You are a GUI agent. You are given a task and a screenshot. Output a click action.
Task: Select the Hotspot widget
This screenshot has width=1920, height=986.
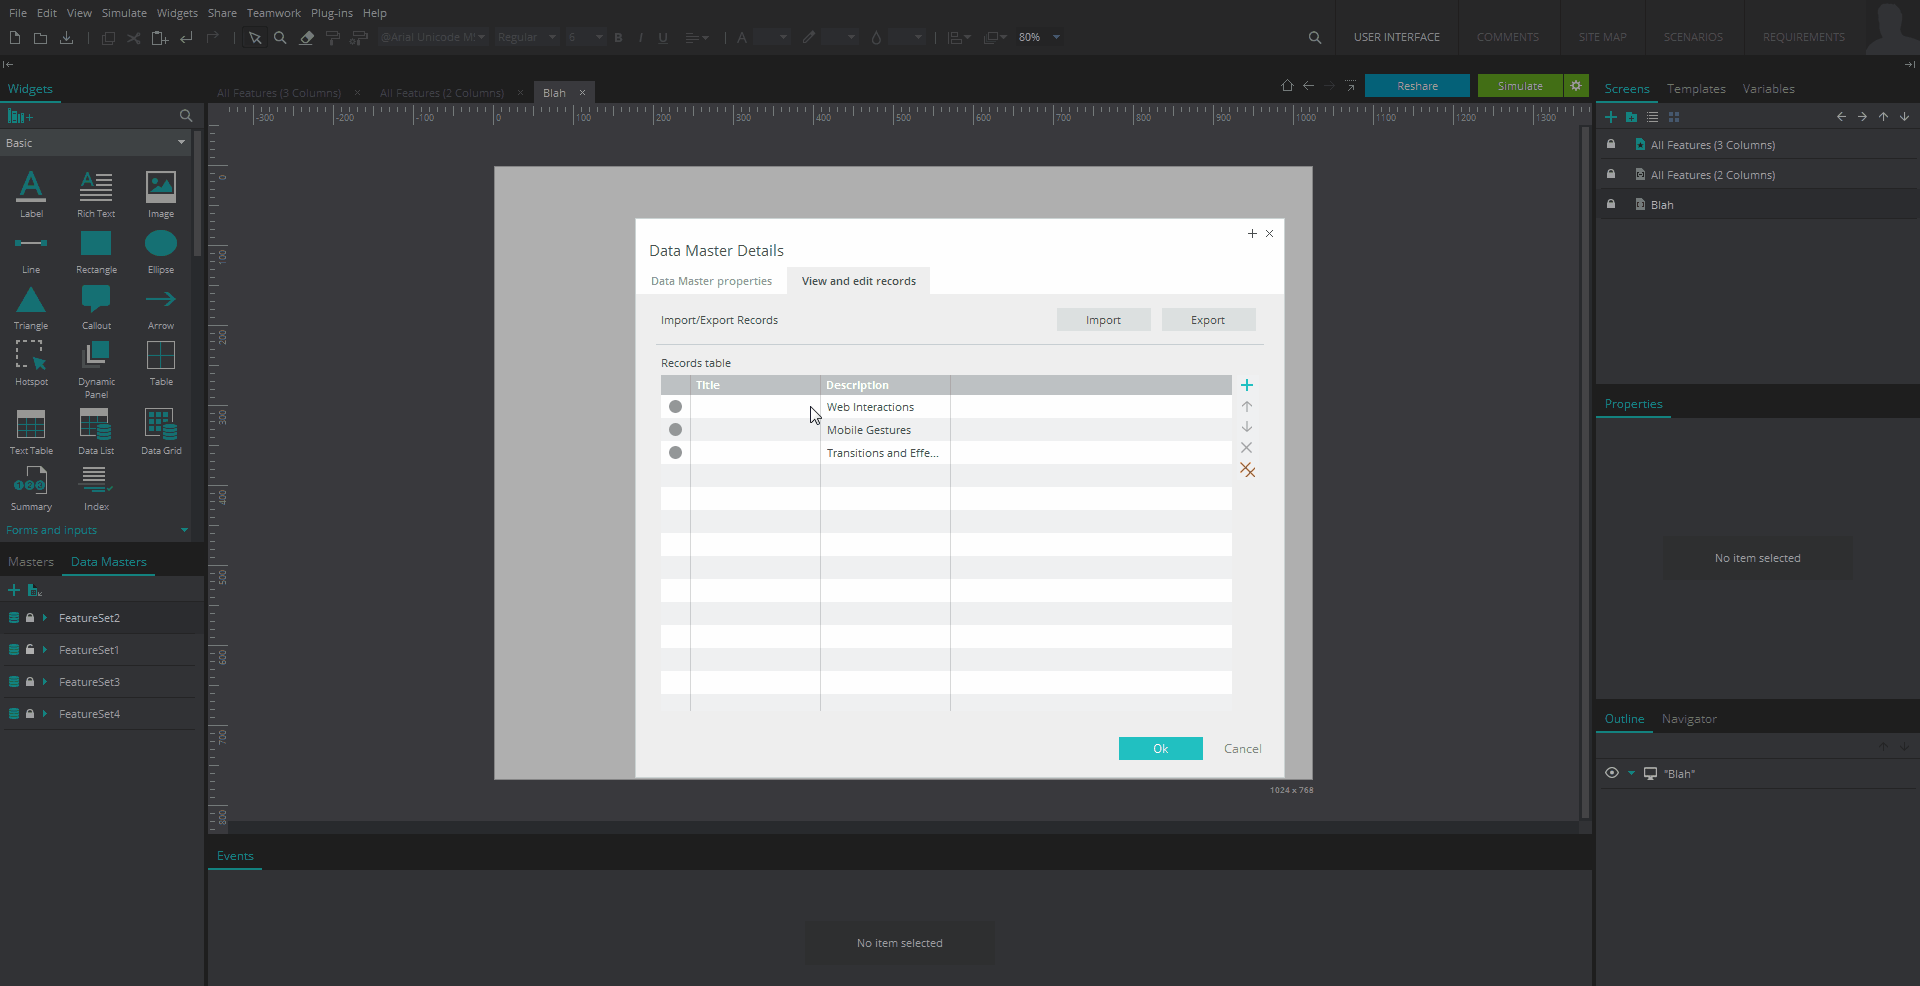[31, 357]
